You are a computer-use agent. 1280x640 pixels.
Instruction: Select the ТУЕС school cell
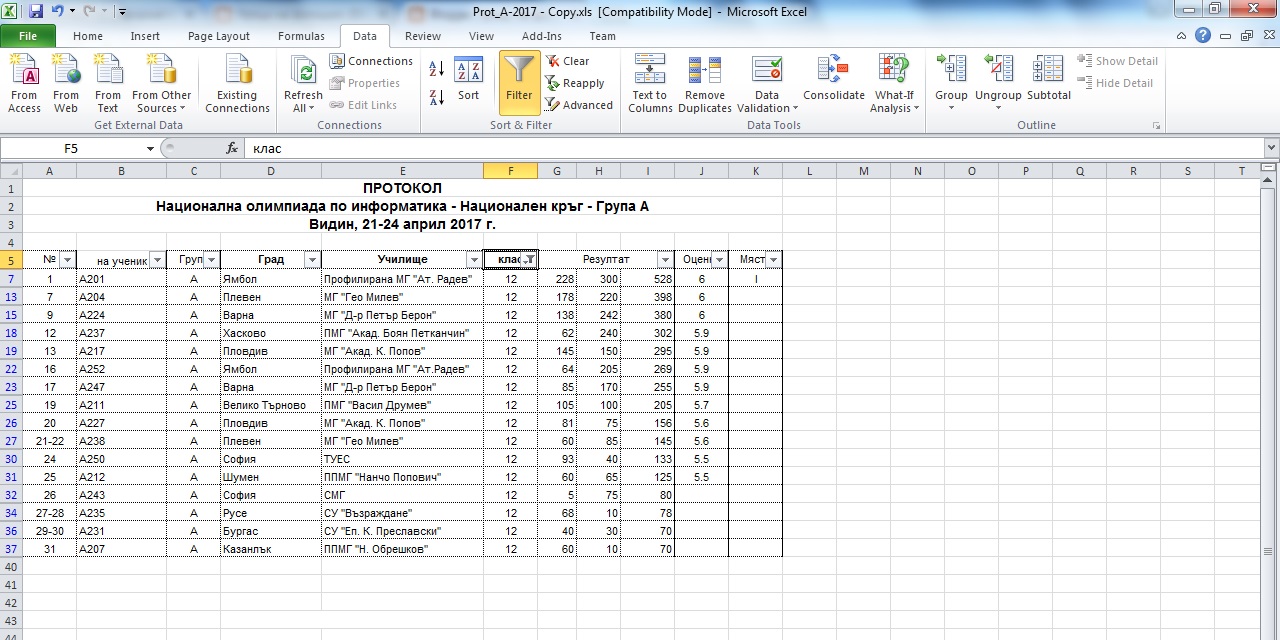402,459
